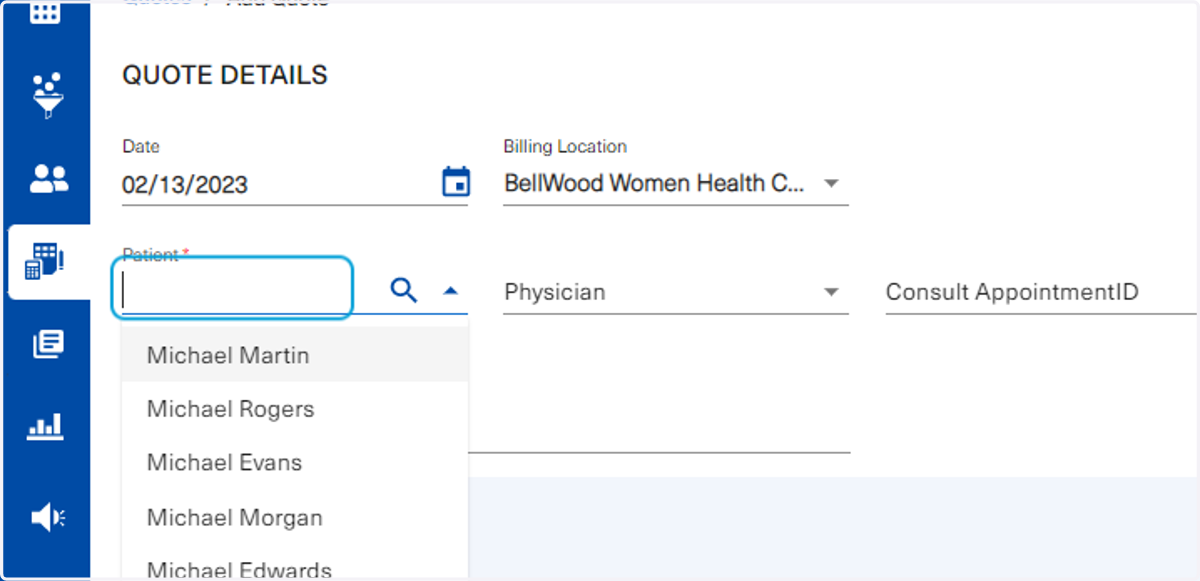The image size is (1200, 581).
Task: Select the billing calculator icon in sidebar
Action: 45,261
